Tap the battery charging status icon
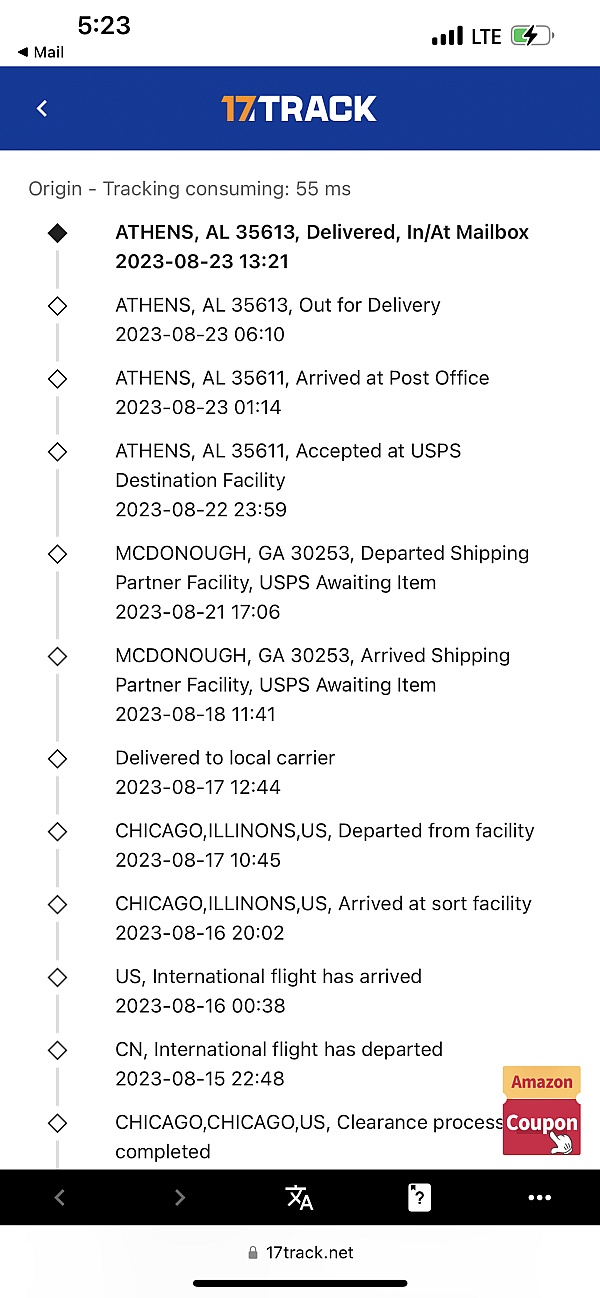This screenshot has width=600, height=1298. click(x=528, y=37)
